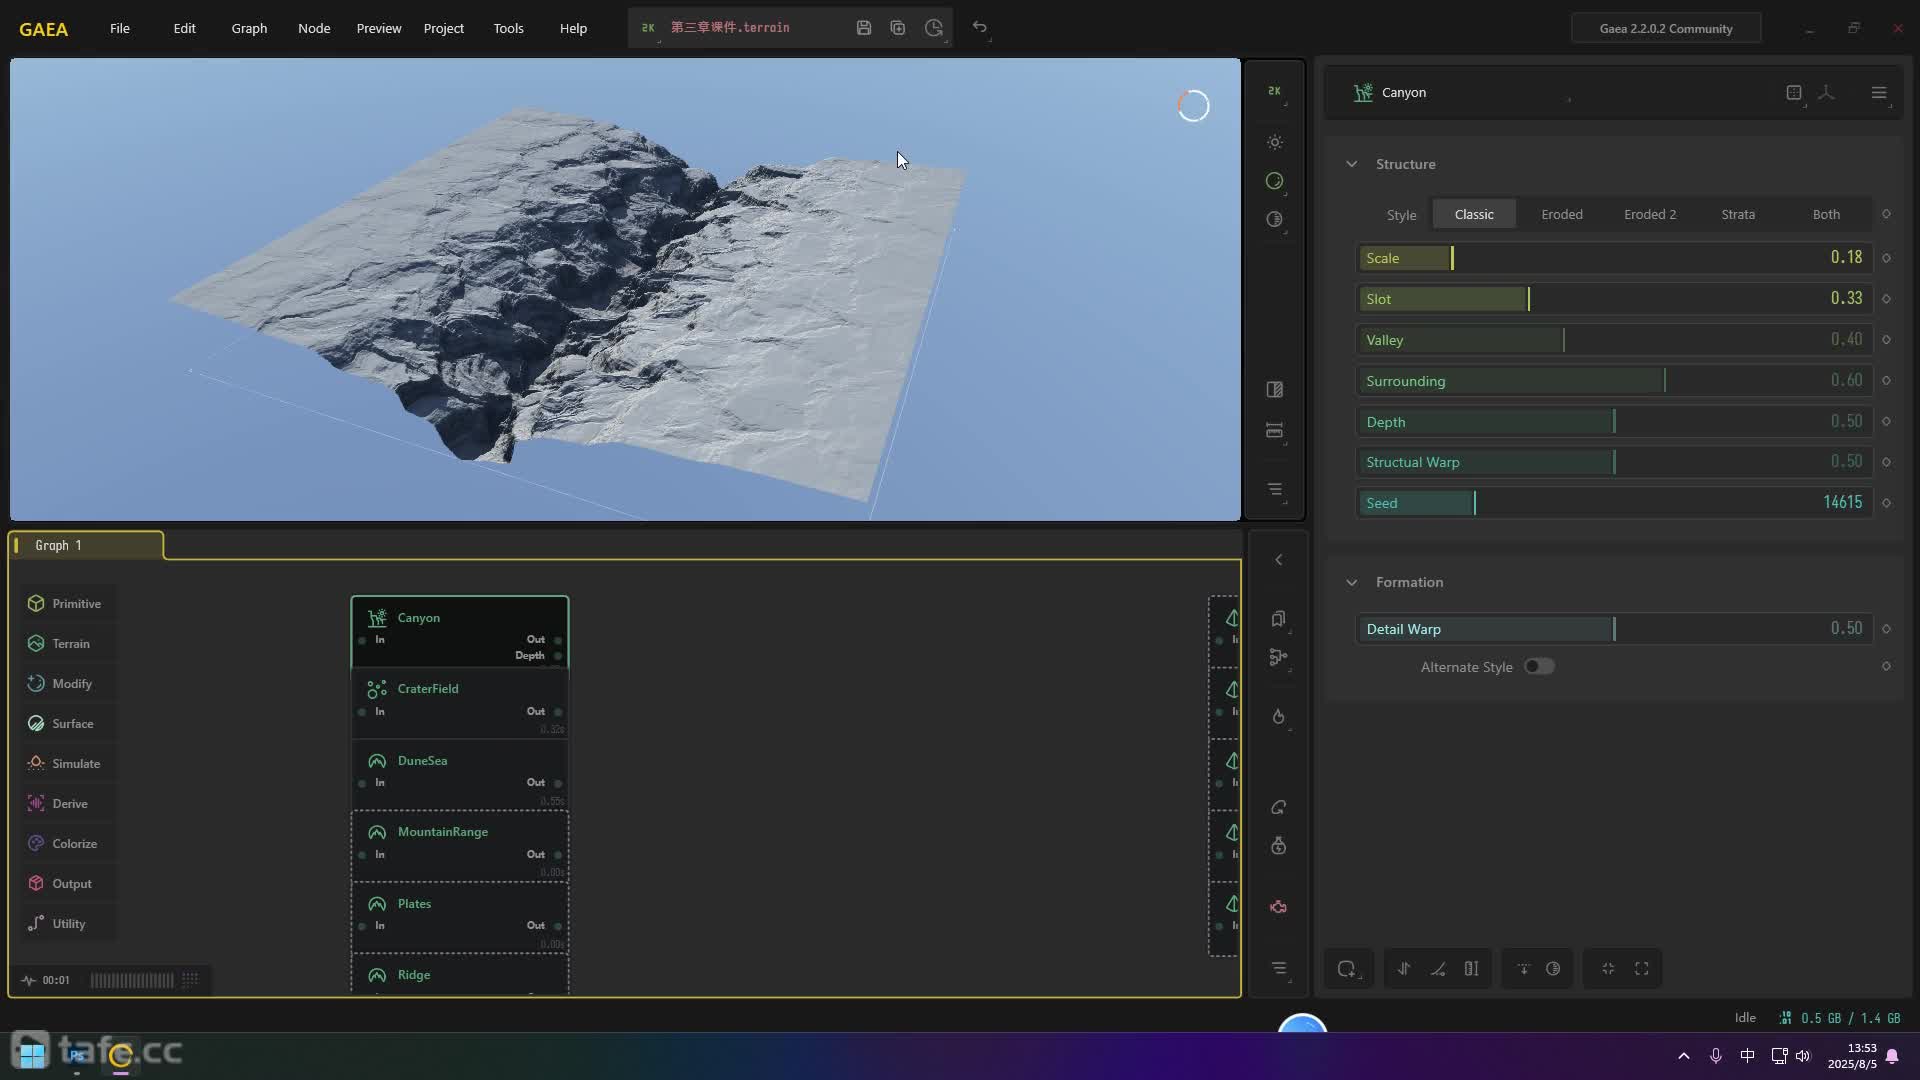This screenshot has width=1920, height=1080.
Task: Click split view icon in viewport sidebar
Action: pyautogui.click(x=1274, y=390)
